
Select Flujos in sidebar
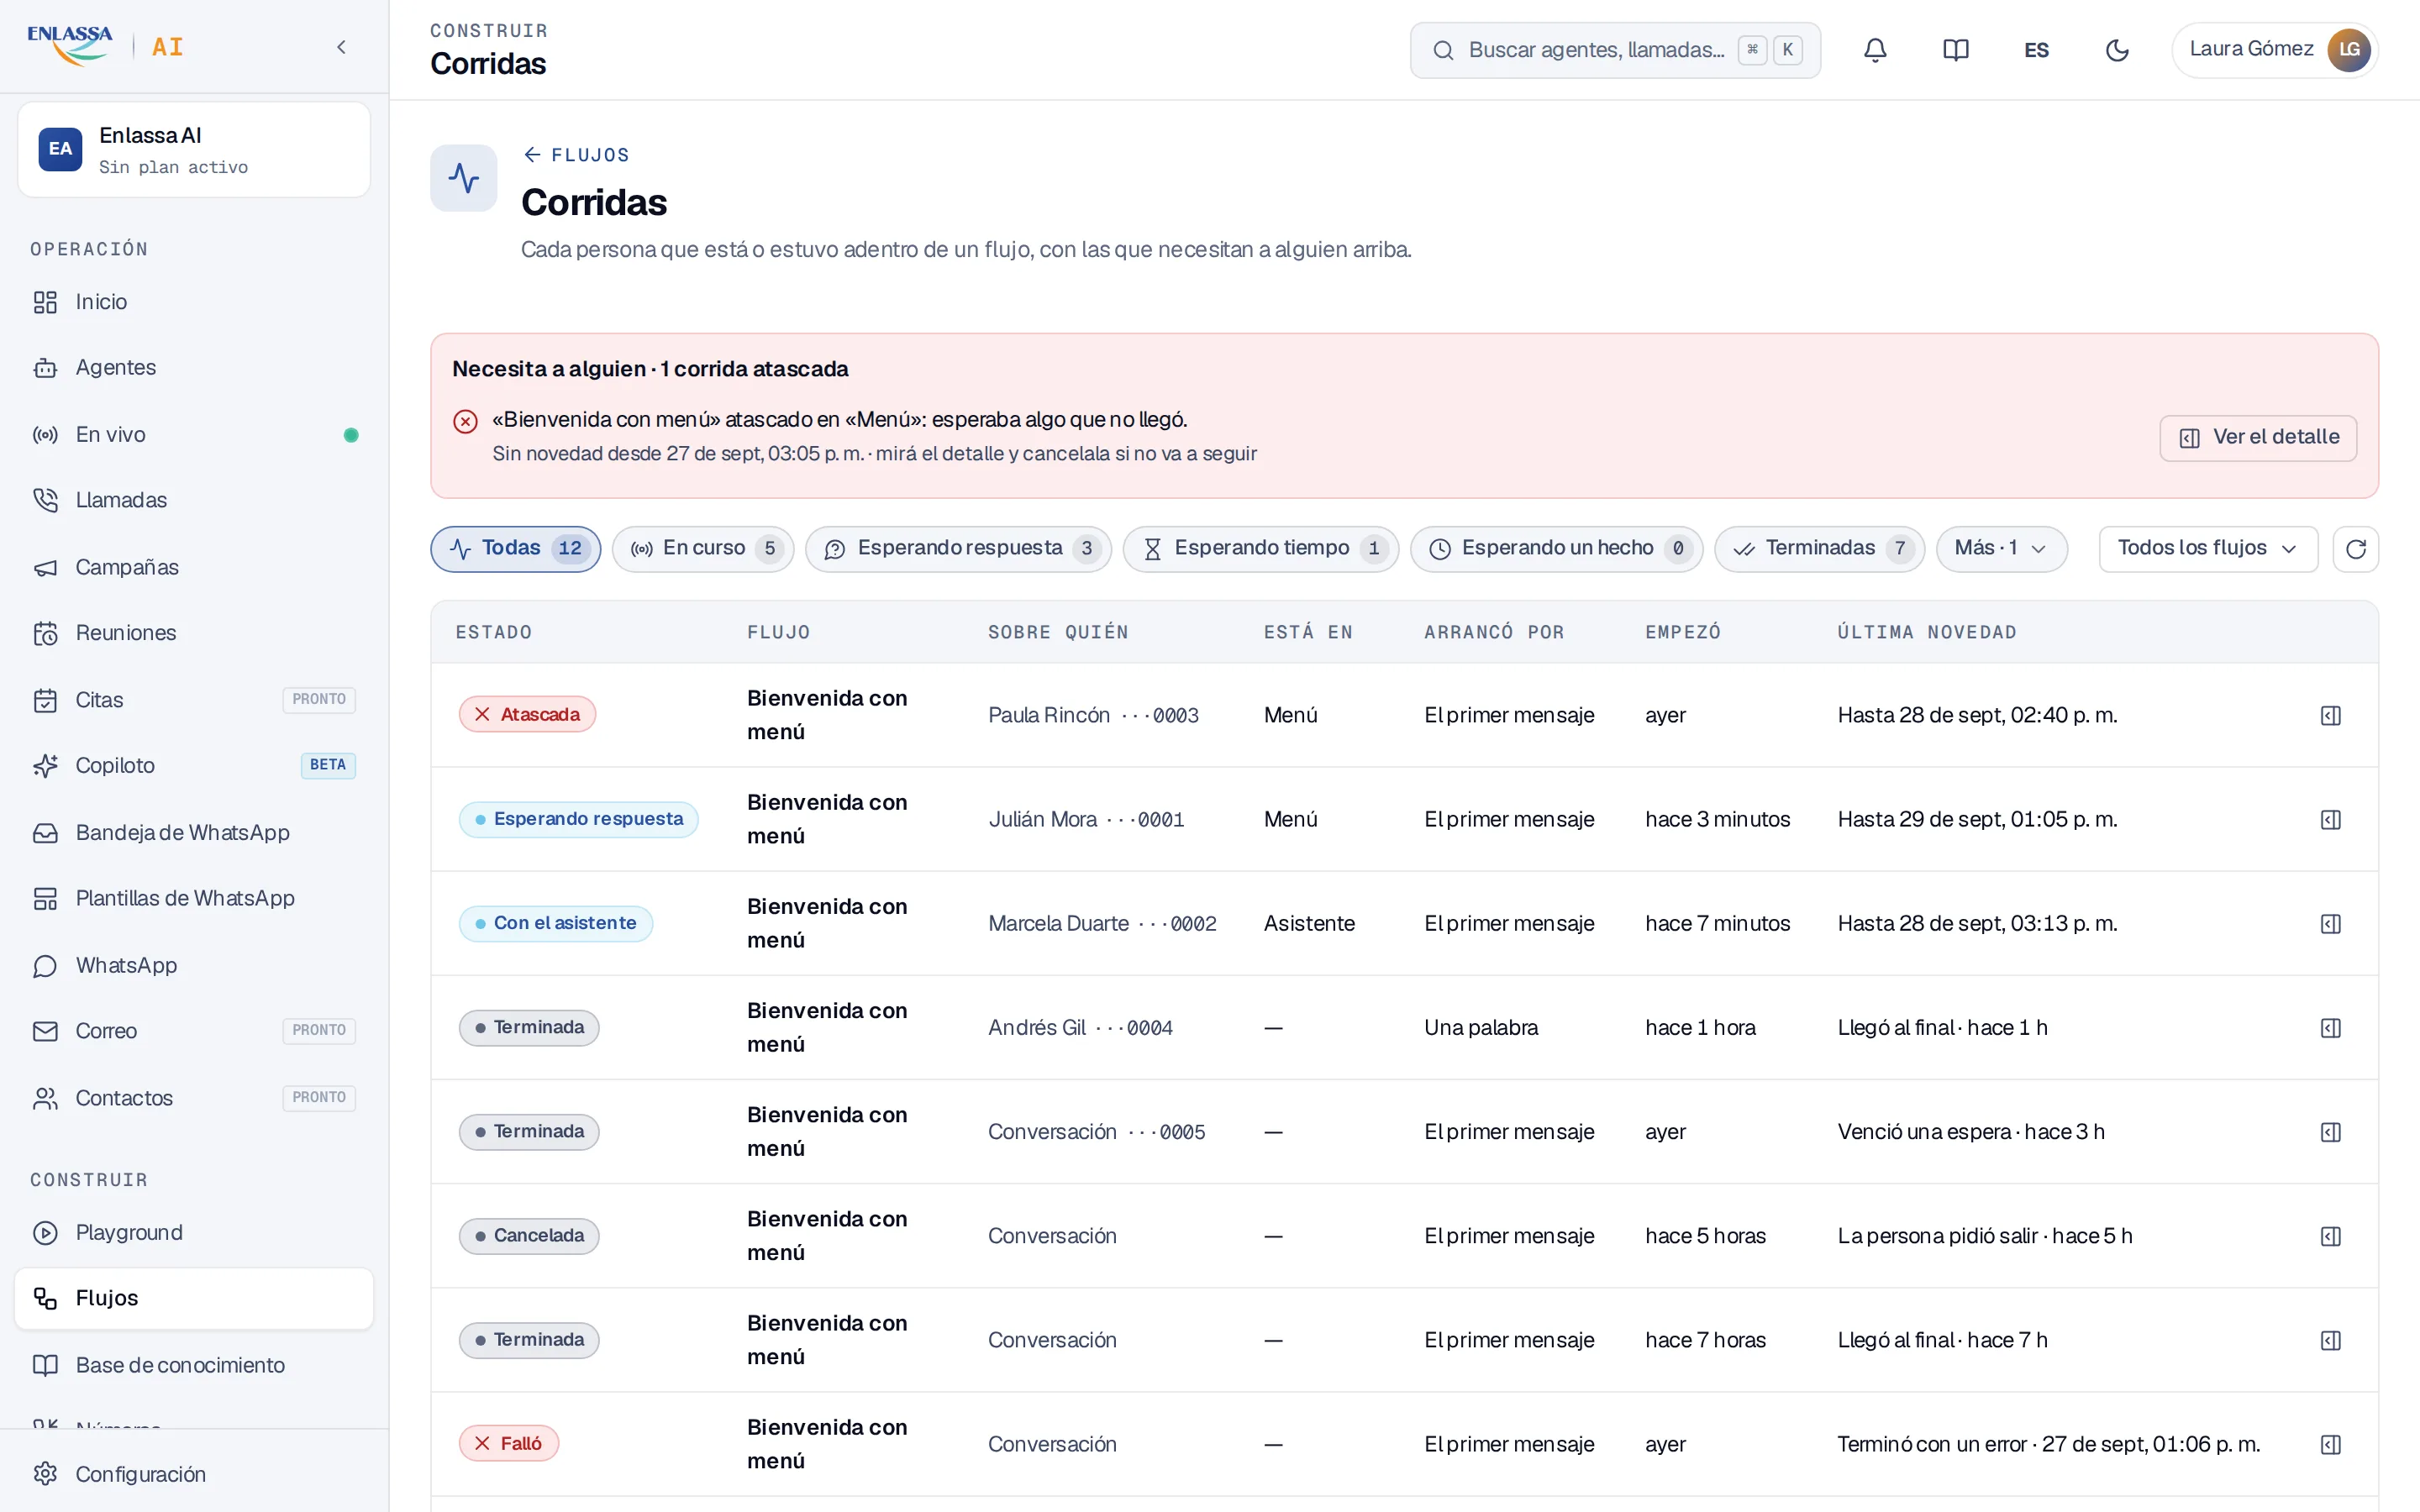[x=194, y=1298]
